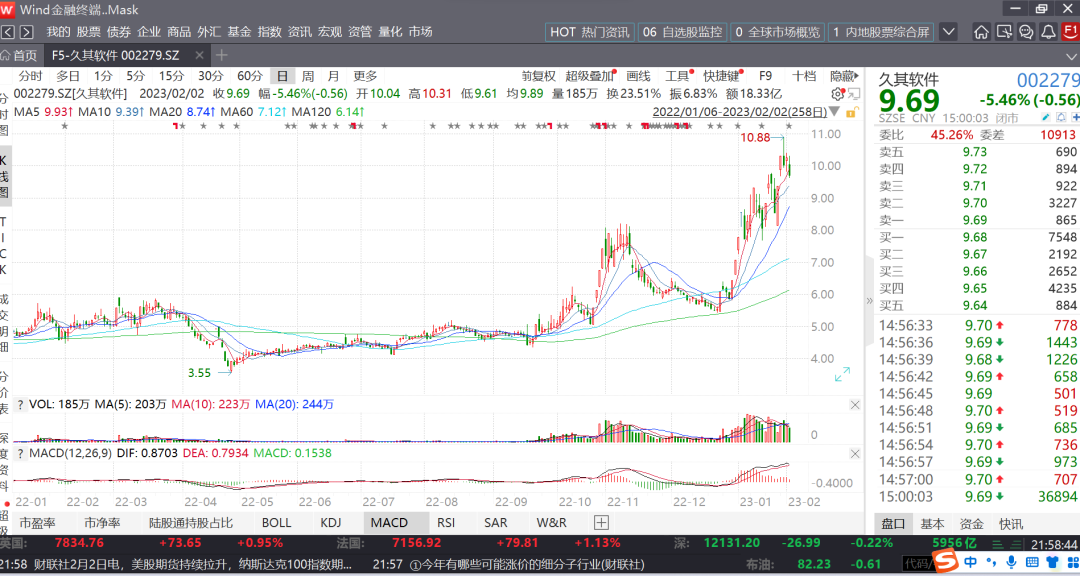Close the MACD indicator panel
Screen dimensions: 1080x576
pyautogui.click(x=855, y=453)
